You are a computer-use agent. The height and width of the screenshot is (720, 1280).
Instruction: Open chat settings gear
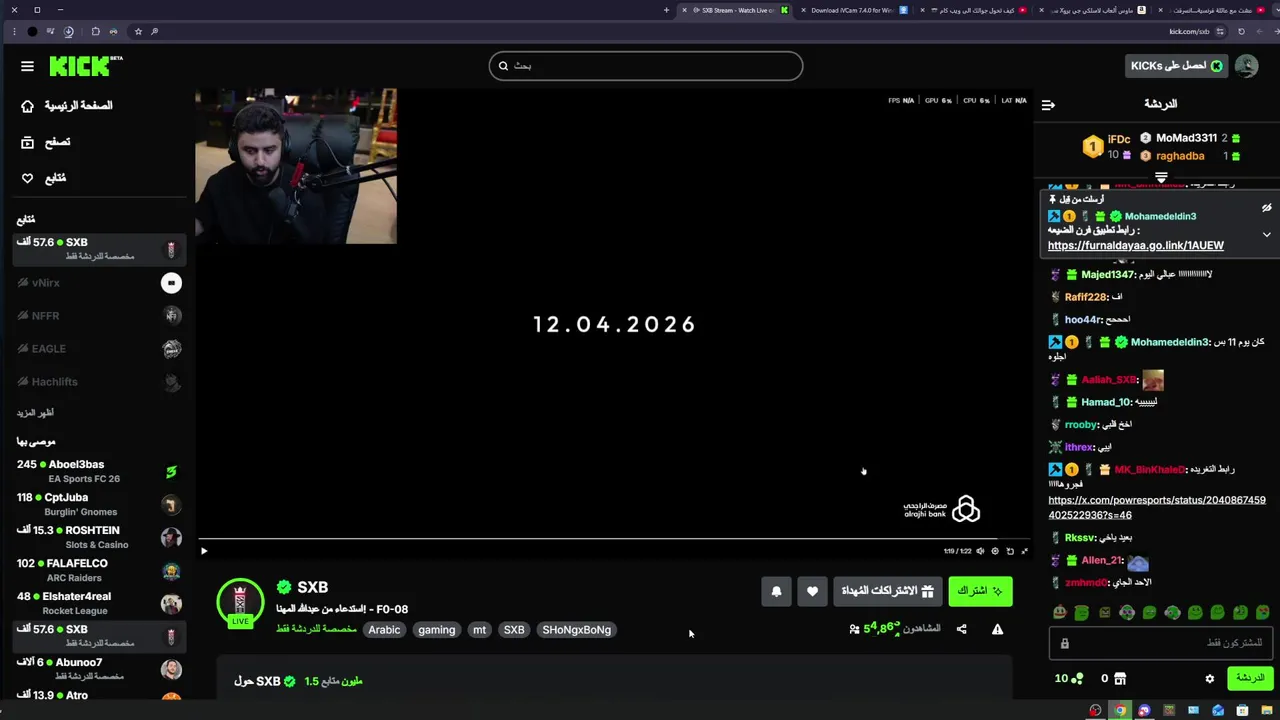pos(1209,679)
